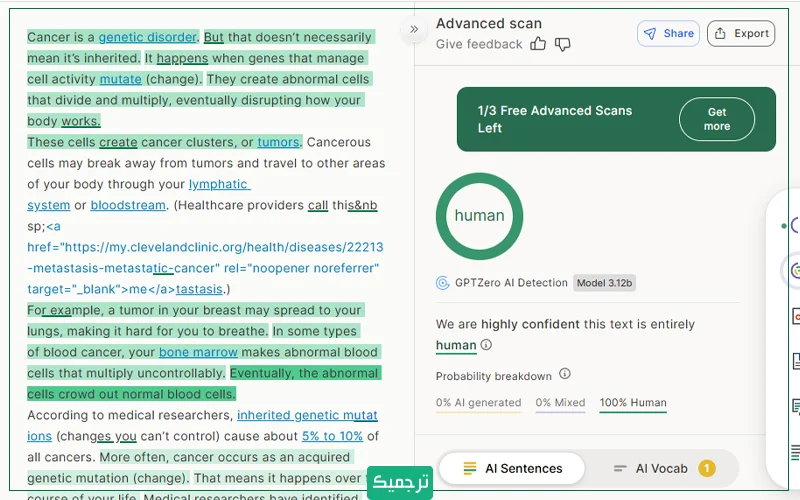Click the Share button
Screen dimensions: 800x500
point(668,33)
